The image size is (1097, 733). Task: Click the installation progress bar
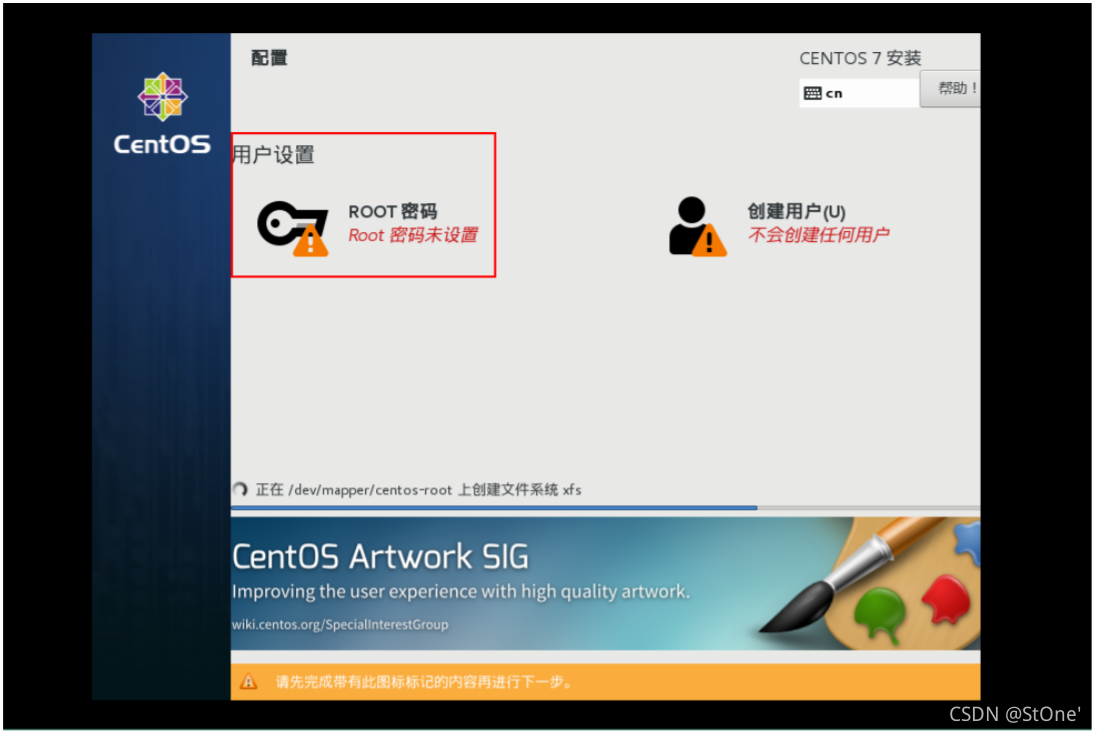click(x=605, y=507)
